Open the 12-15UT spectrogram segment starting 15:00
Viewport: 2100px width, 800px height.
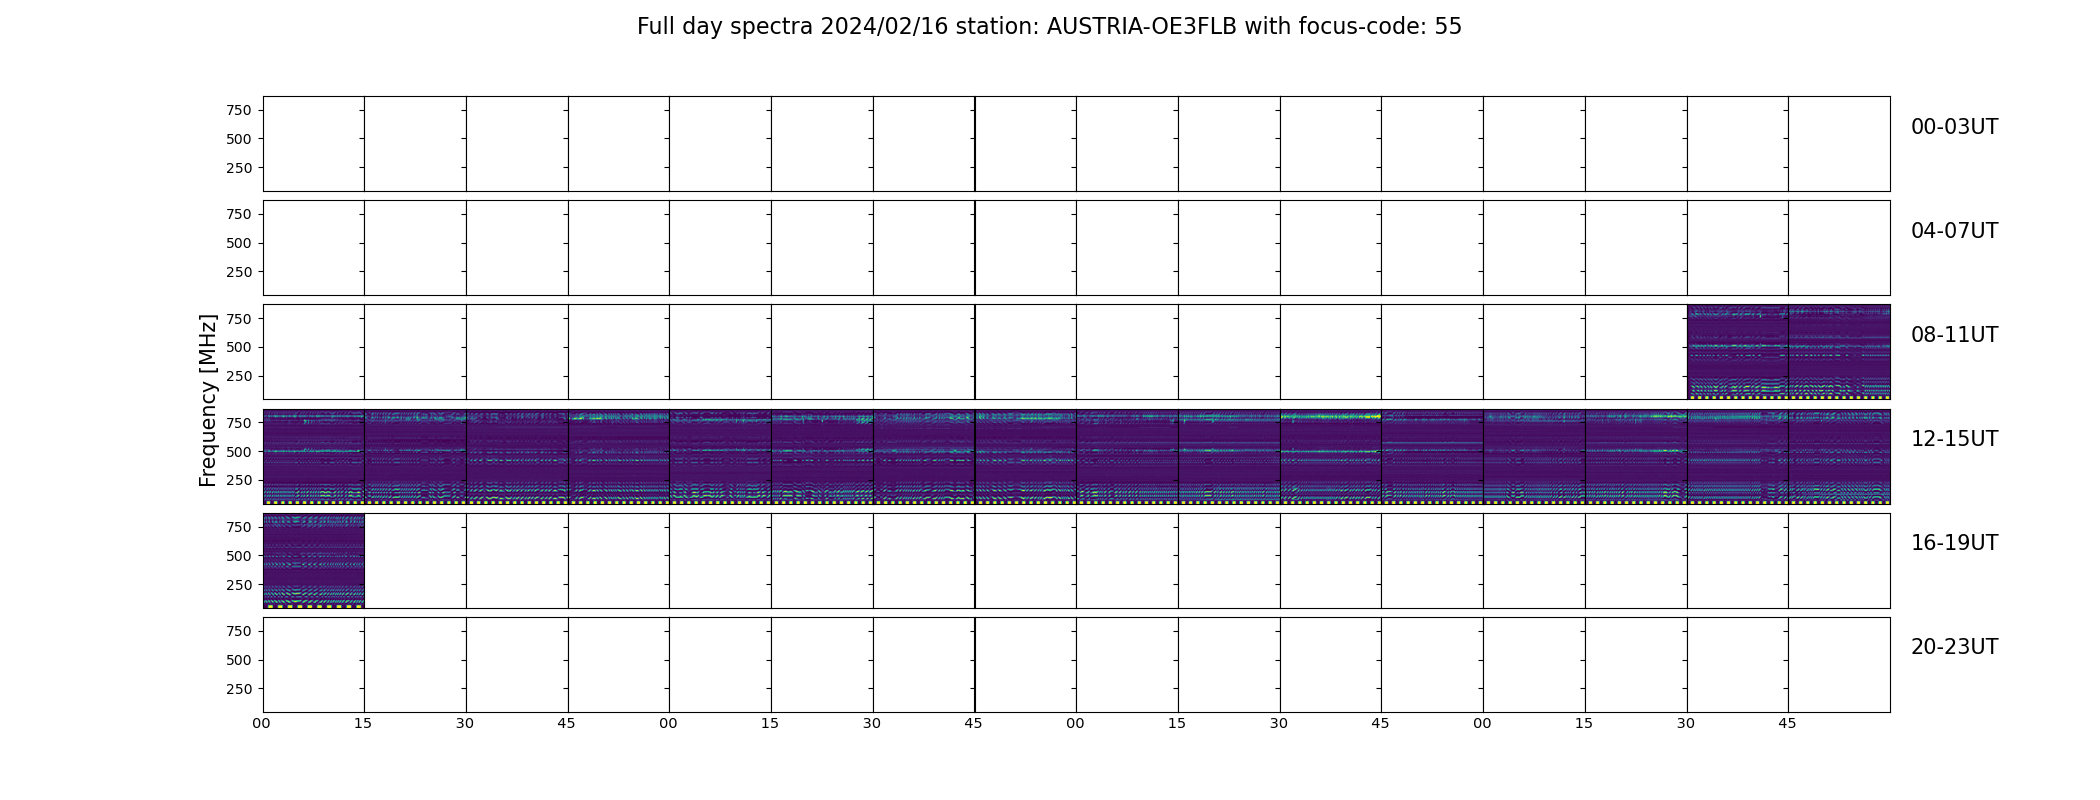pos(1534,457)
